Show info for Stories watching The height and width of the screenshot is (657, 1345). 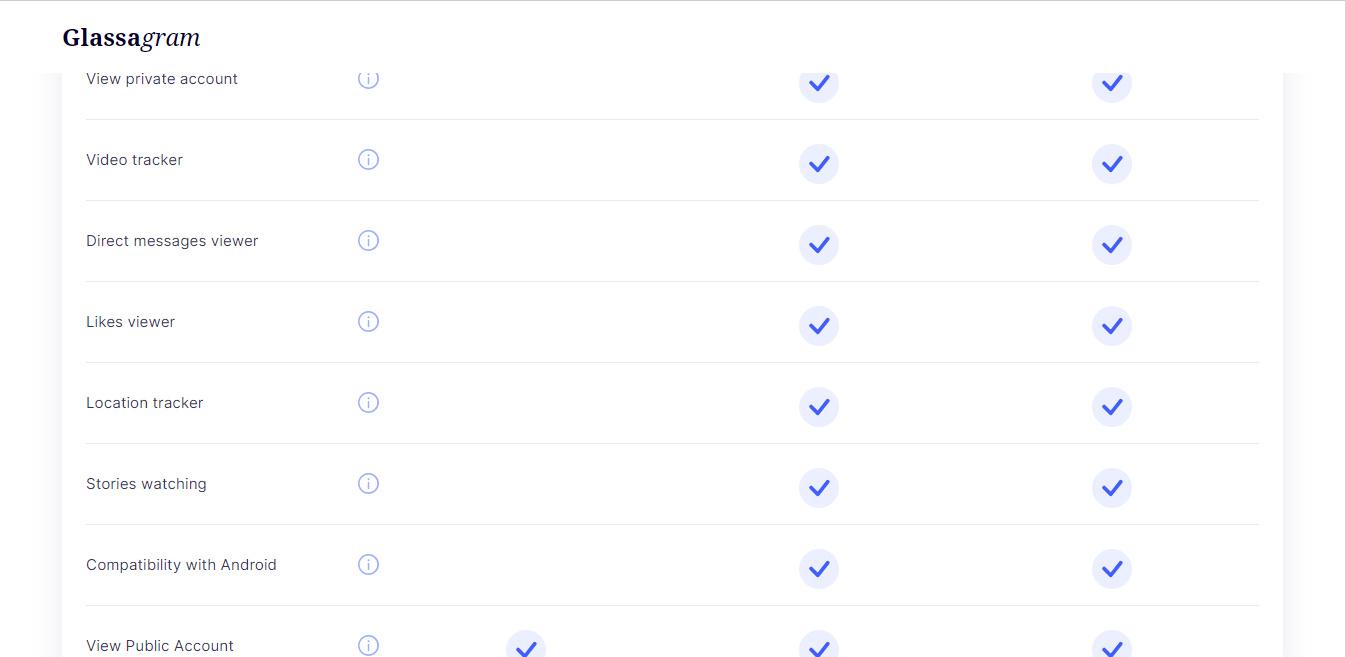tap(368, 484)
